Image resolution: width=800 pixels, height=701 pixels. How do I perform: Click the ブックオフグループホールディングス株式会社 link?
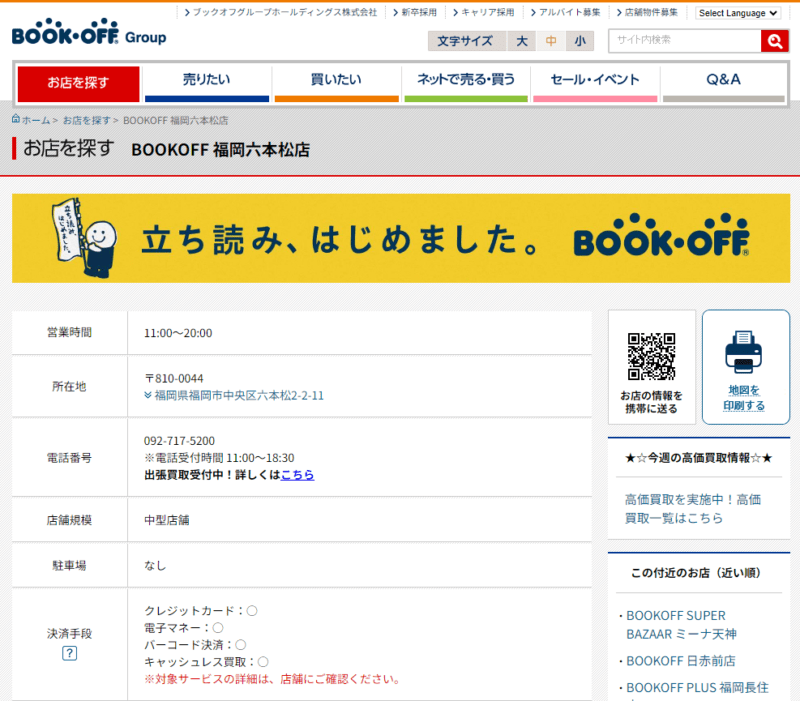point(281,12)
